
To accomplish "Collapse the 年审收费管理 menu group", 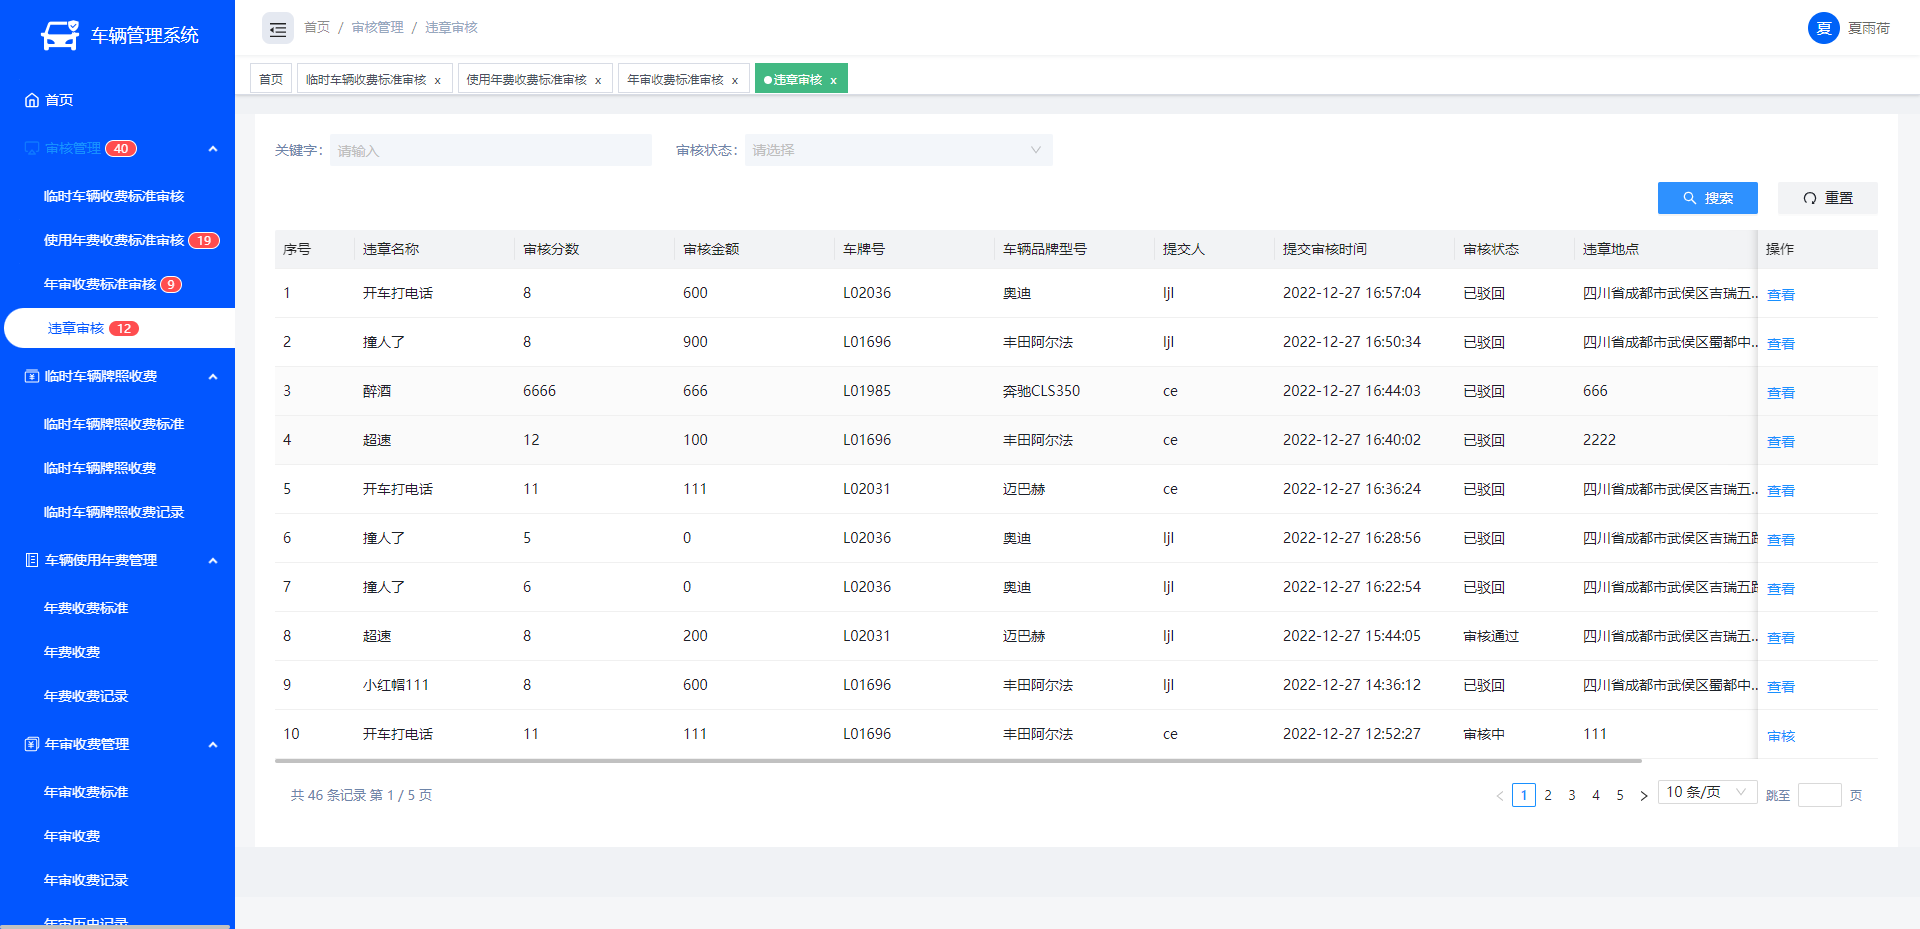I will tap(213, 745).
